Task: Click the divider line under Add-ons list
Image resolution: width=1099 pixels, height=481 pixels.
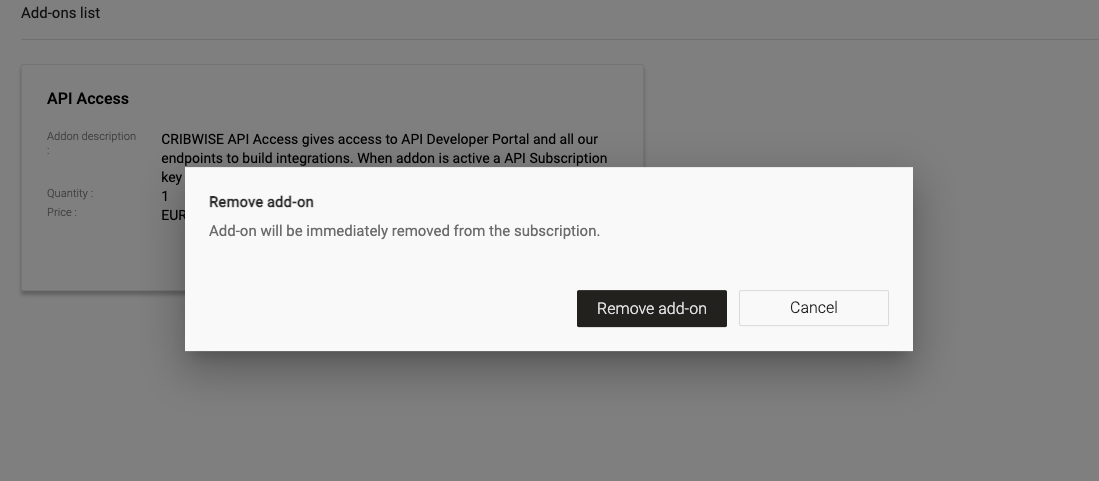Action: tap(549, 40)
